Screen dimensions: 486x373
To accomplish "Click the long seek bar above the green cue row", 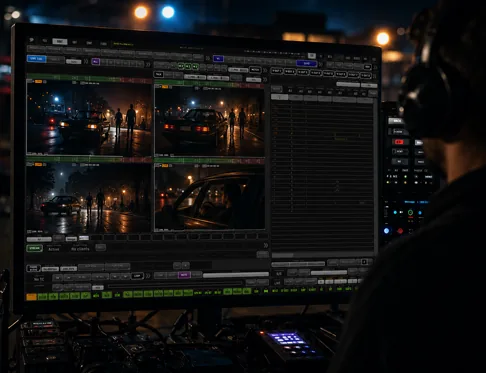I will tap(175, 285).
